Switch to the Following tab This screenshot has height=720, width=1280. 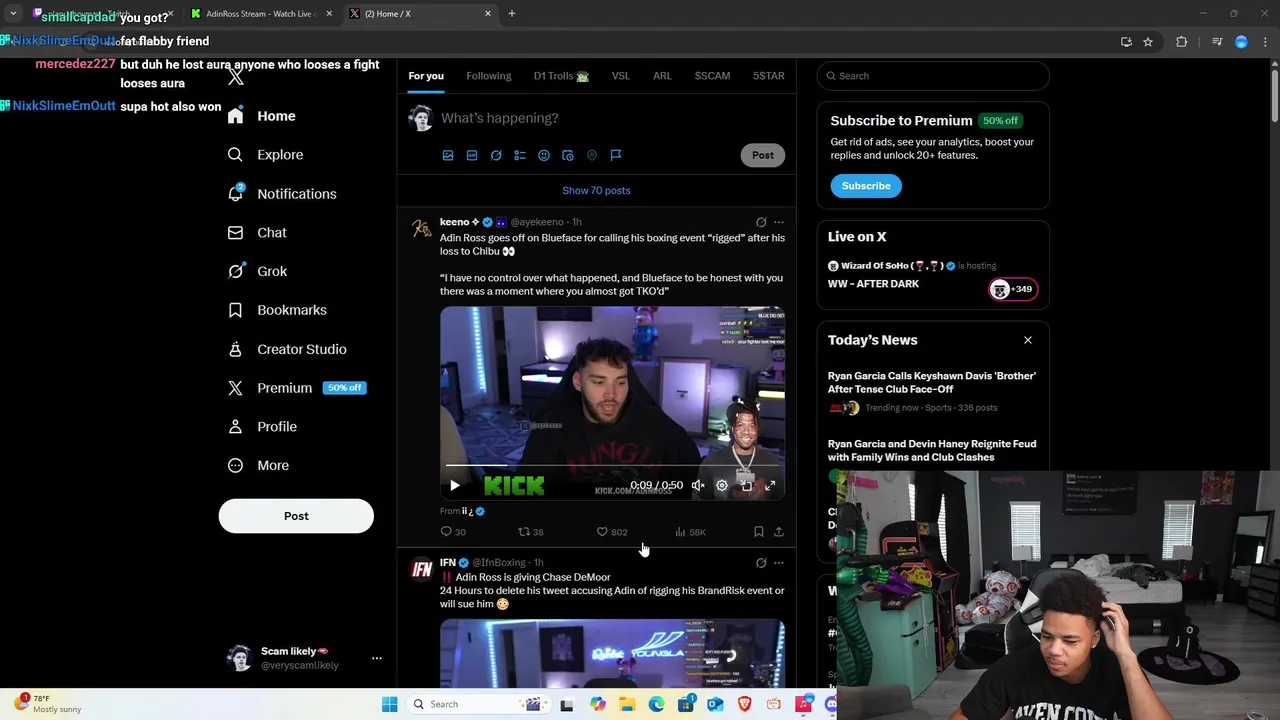488,76
